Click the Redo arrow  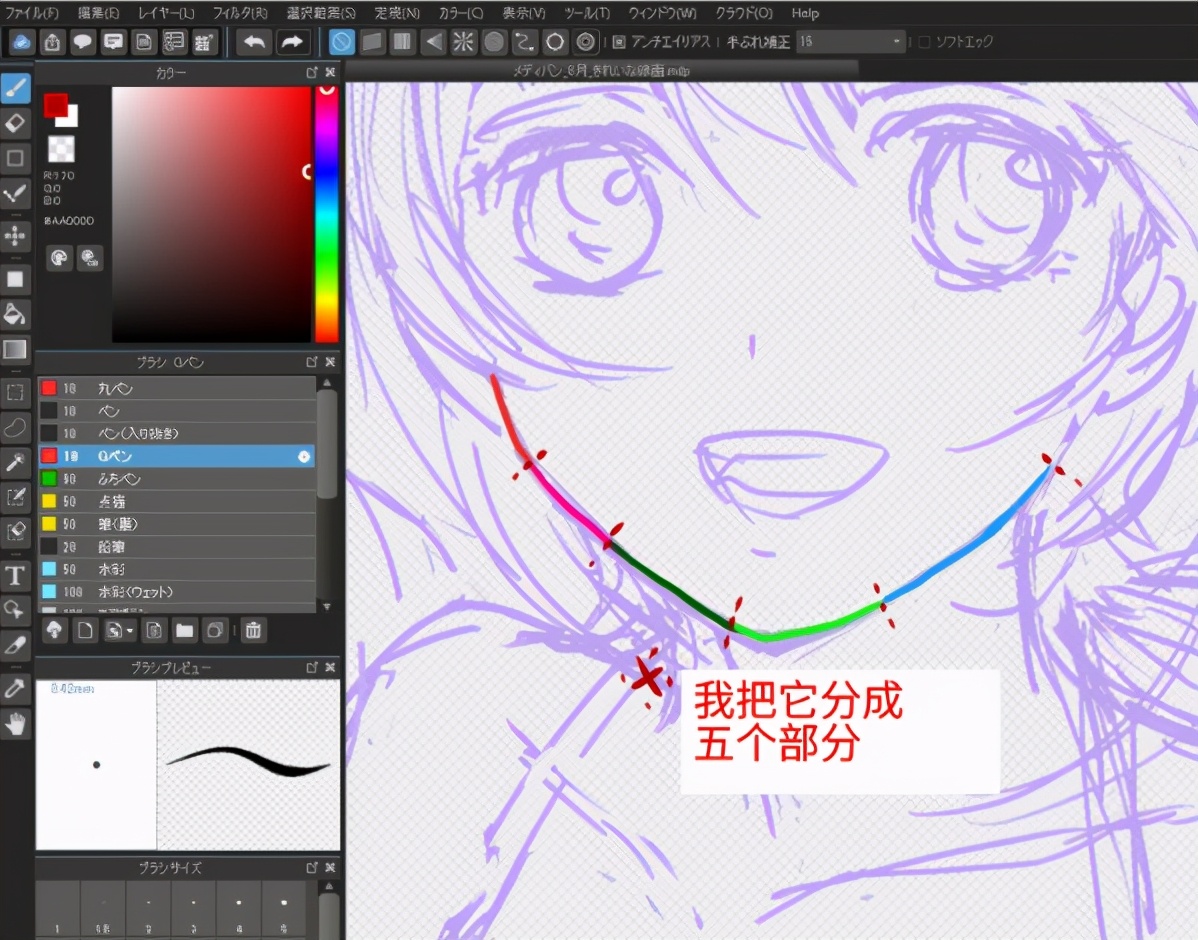(x=293, y=42)
